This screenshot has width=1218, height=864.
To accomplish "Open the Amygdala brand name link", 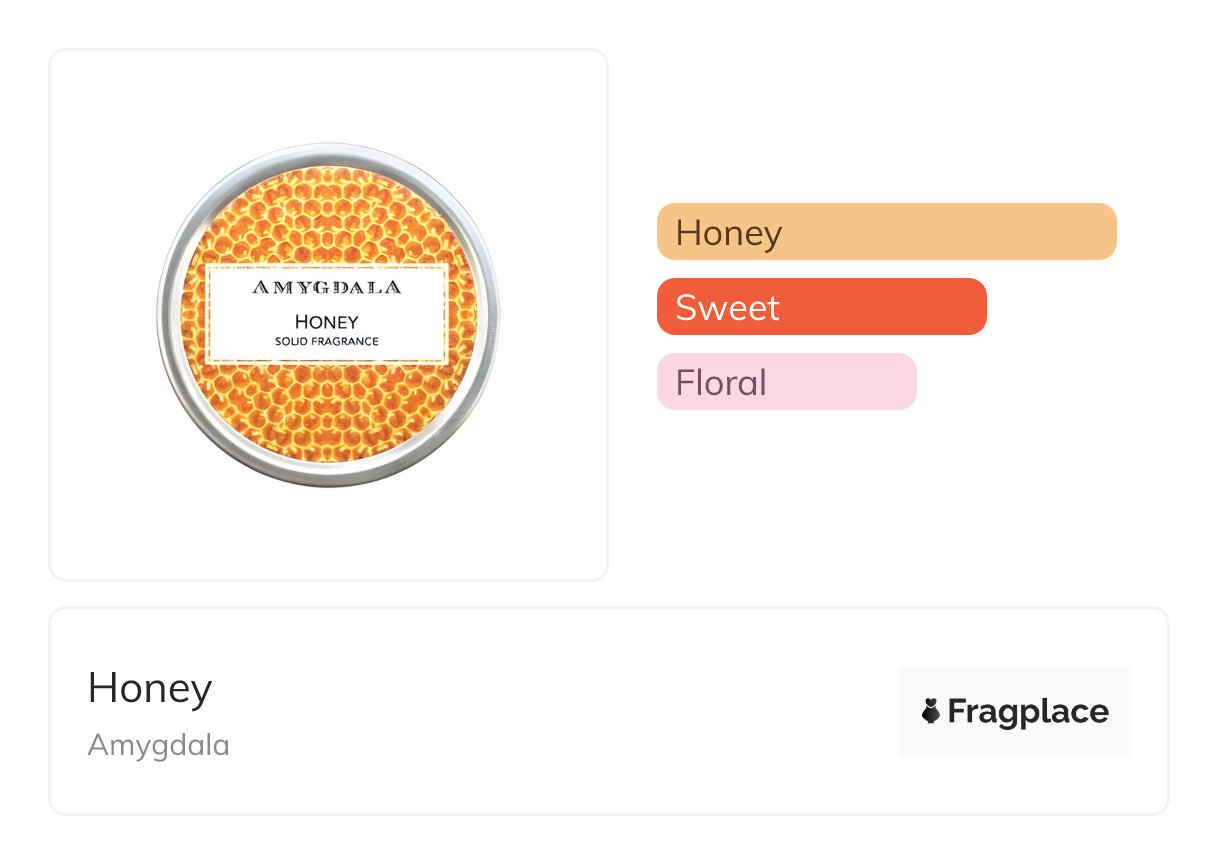I will [158, 745].
